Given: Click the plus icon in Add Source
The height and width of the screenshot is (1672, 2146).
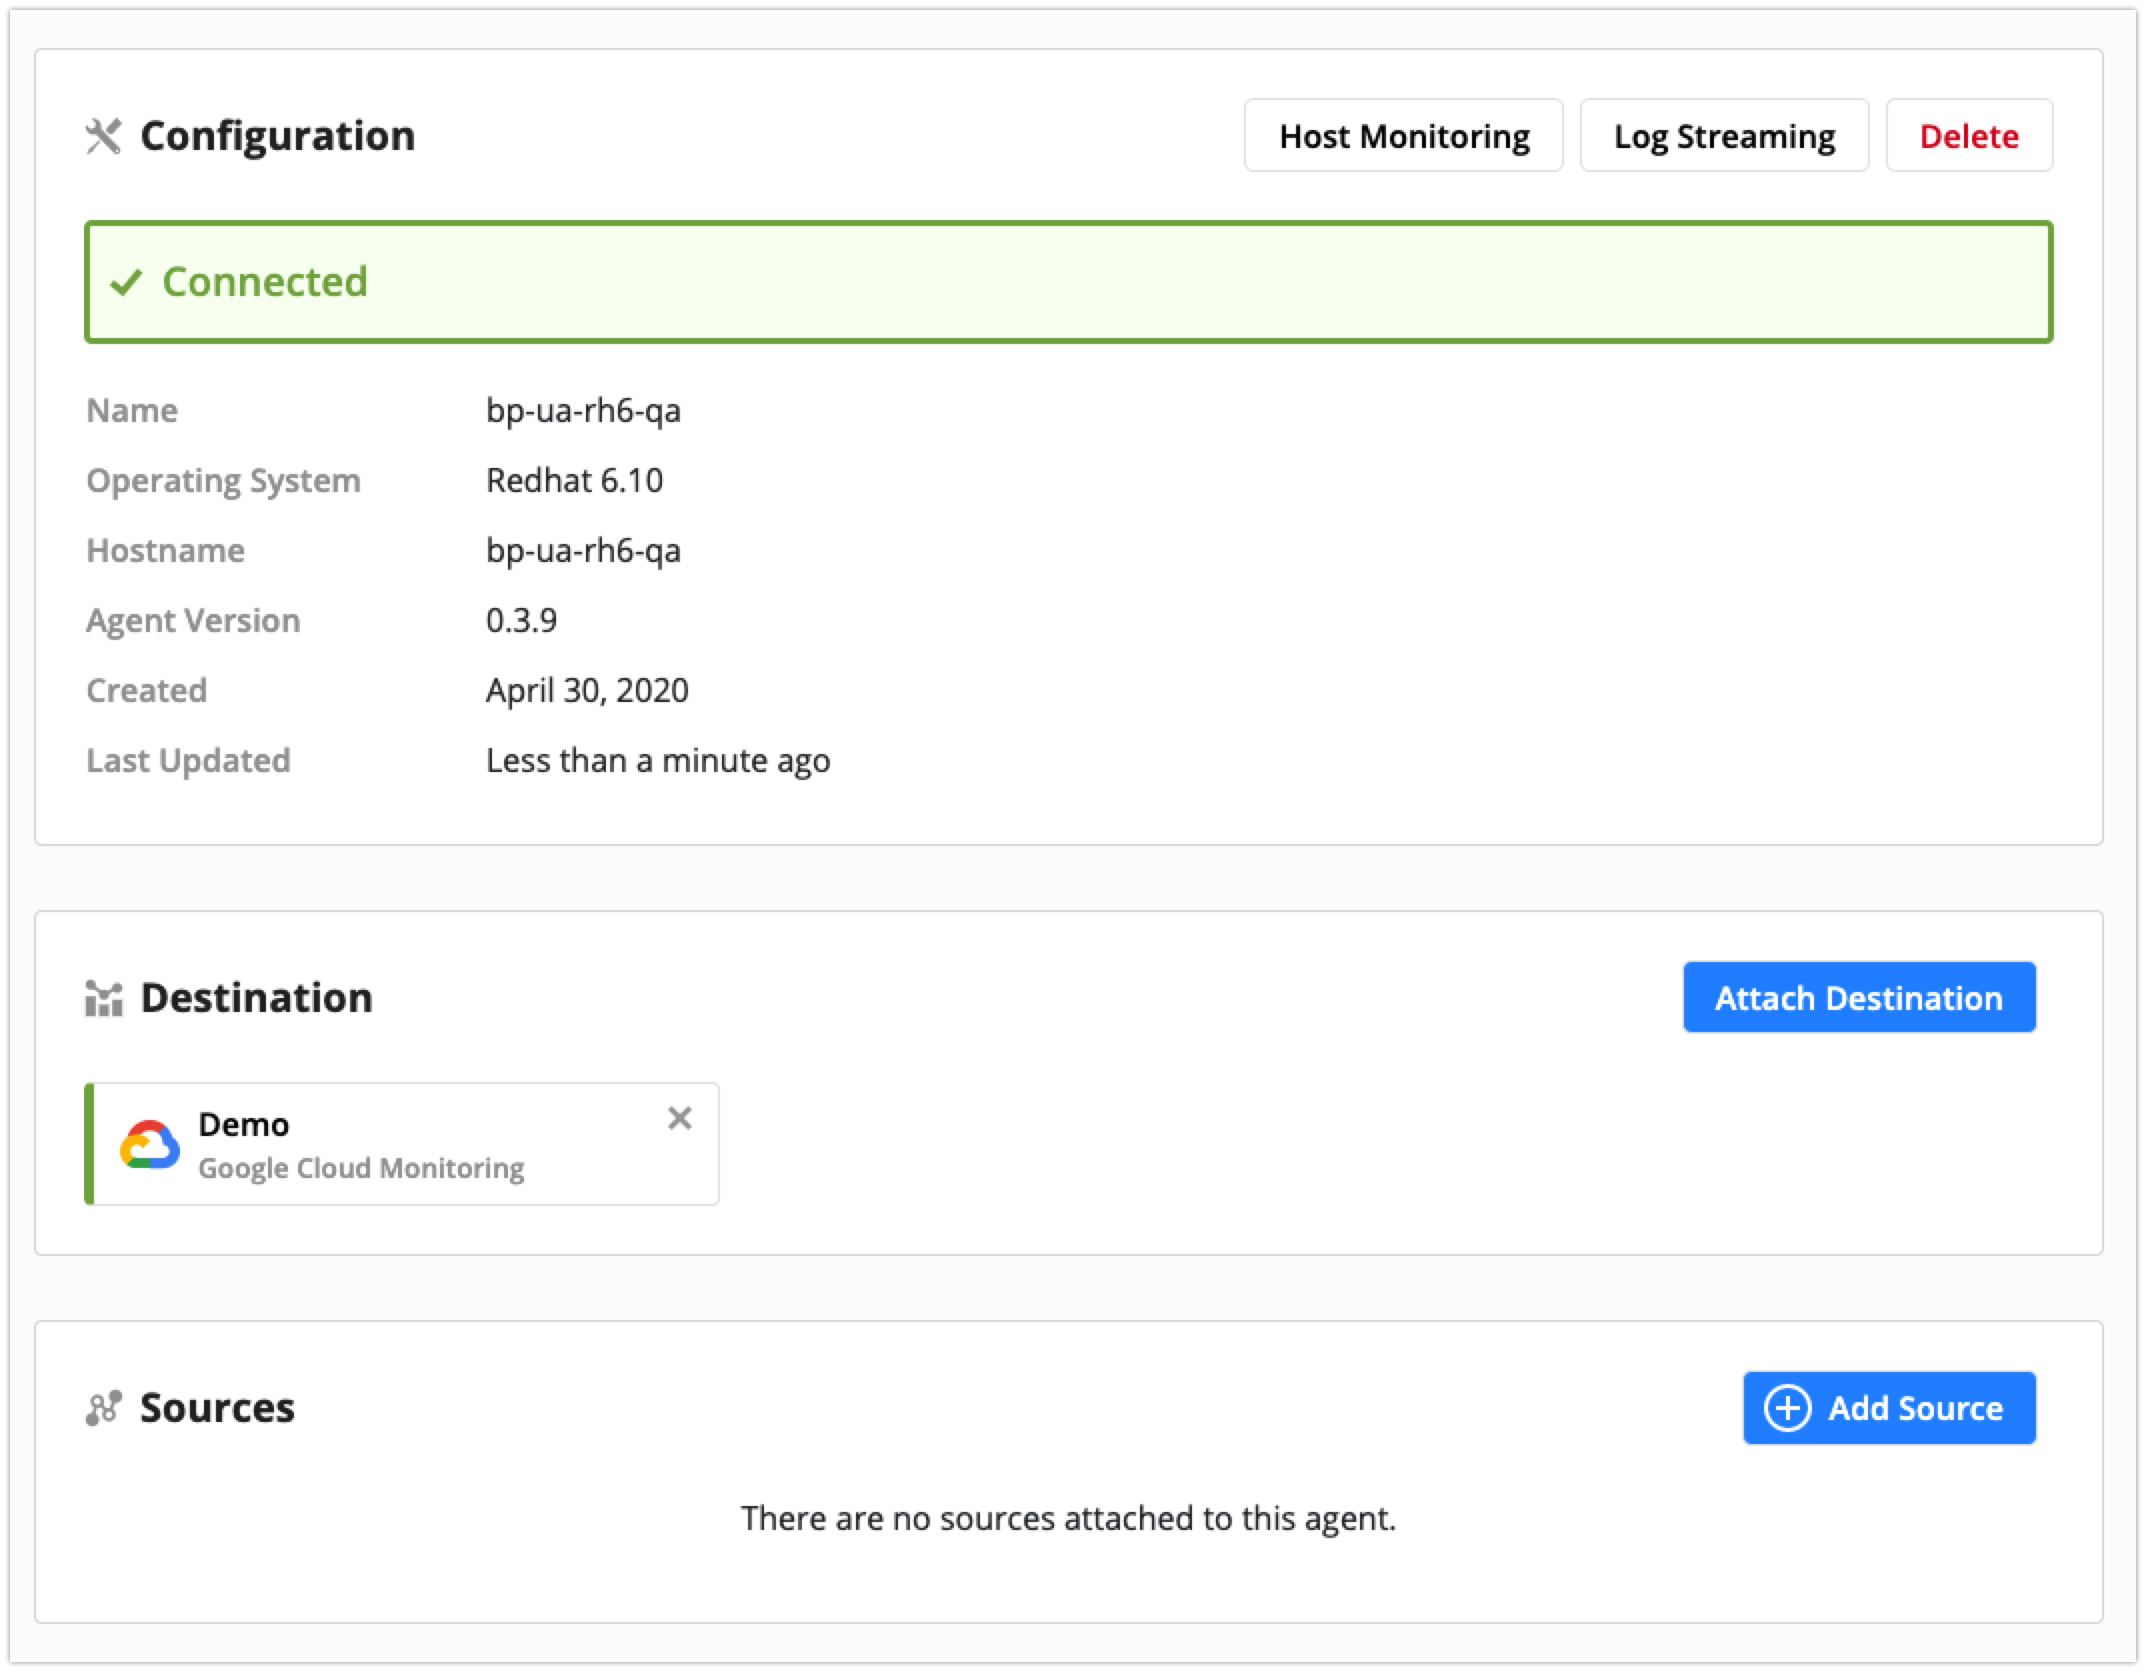Looking at the screenshot, I should pos(1787,1408).
